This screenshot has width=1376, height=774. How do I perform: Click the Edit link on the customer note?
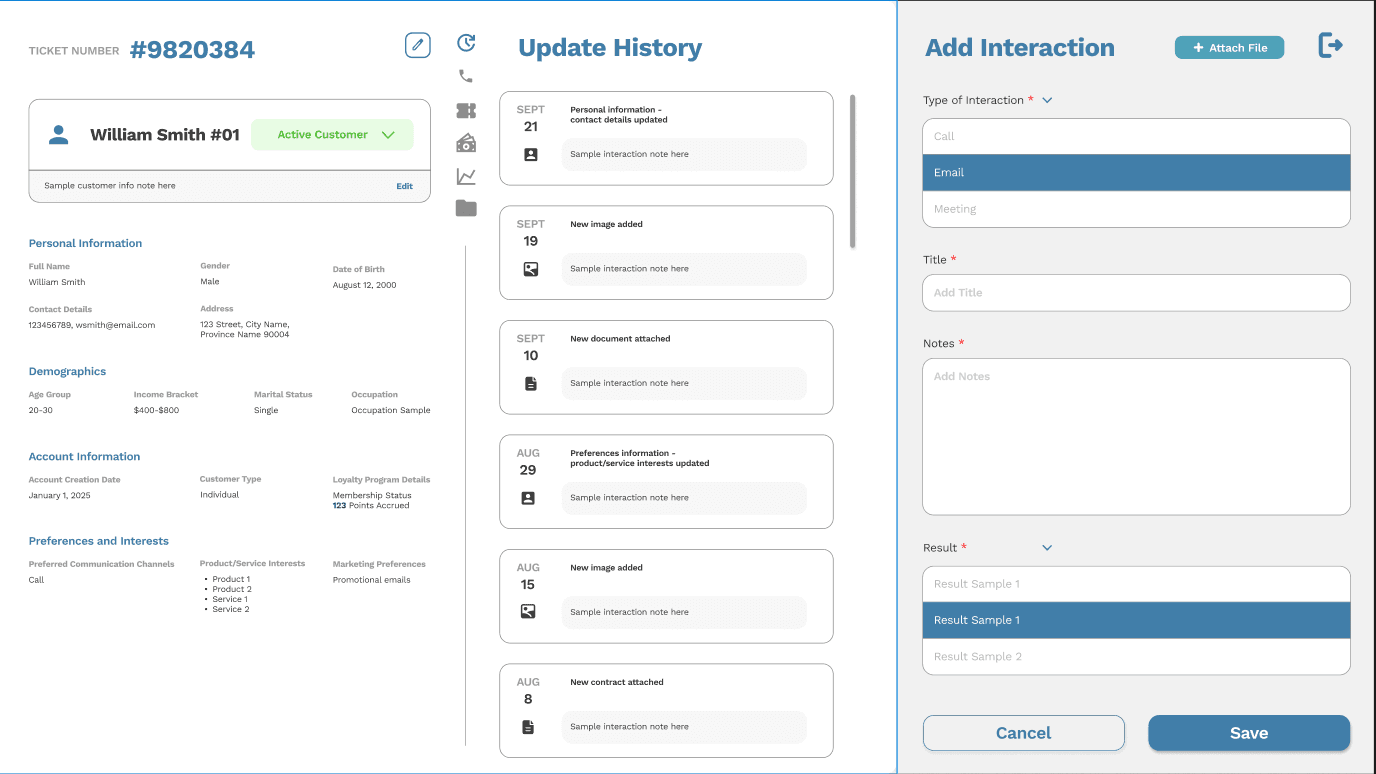pyautogui.click(x=404, y=186)
